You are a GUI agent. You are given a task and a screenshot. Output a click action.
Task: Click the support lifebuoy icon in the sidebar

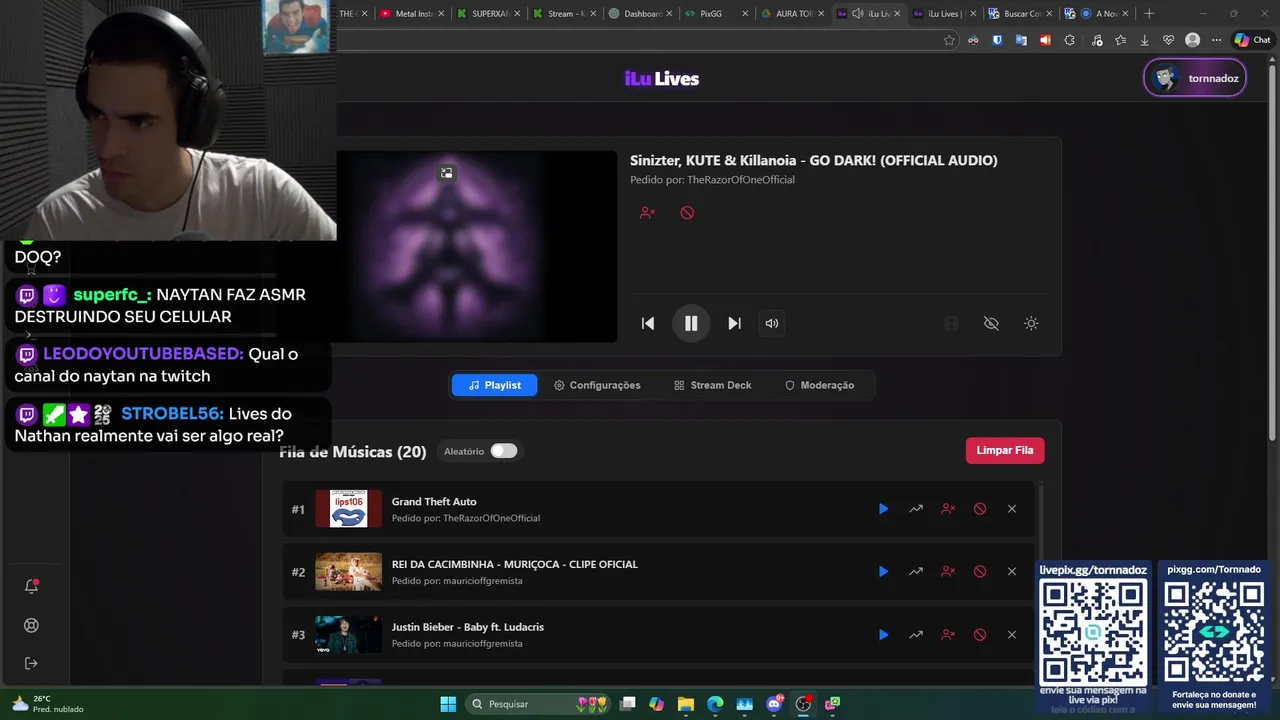coord(31,625)
